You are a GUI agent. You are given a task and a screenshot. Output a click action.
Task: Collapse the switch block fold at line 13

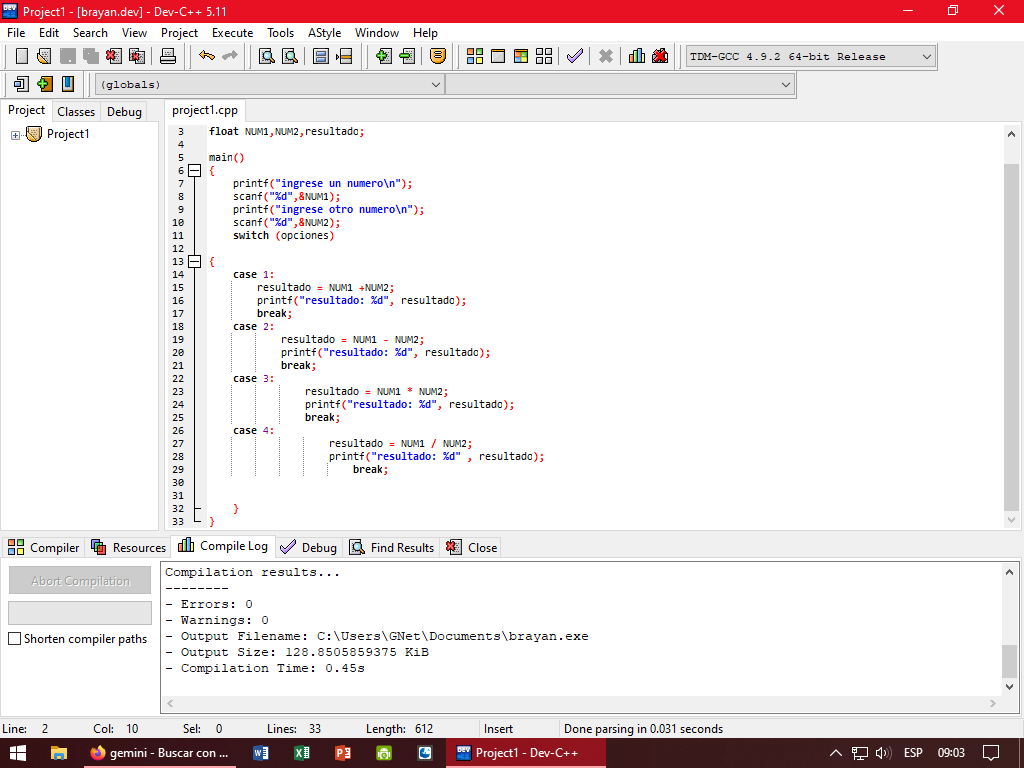195,262
